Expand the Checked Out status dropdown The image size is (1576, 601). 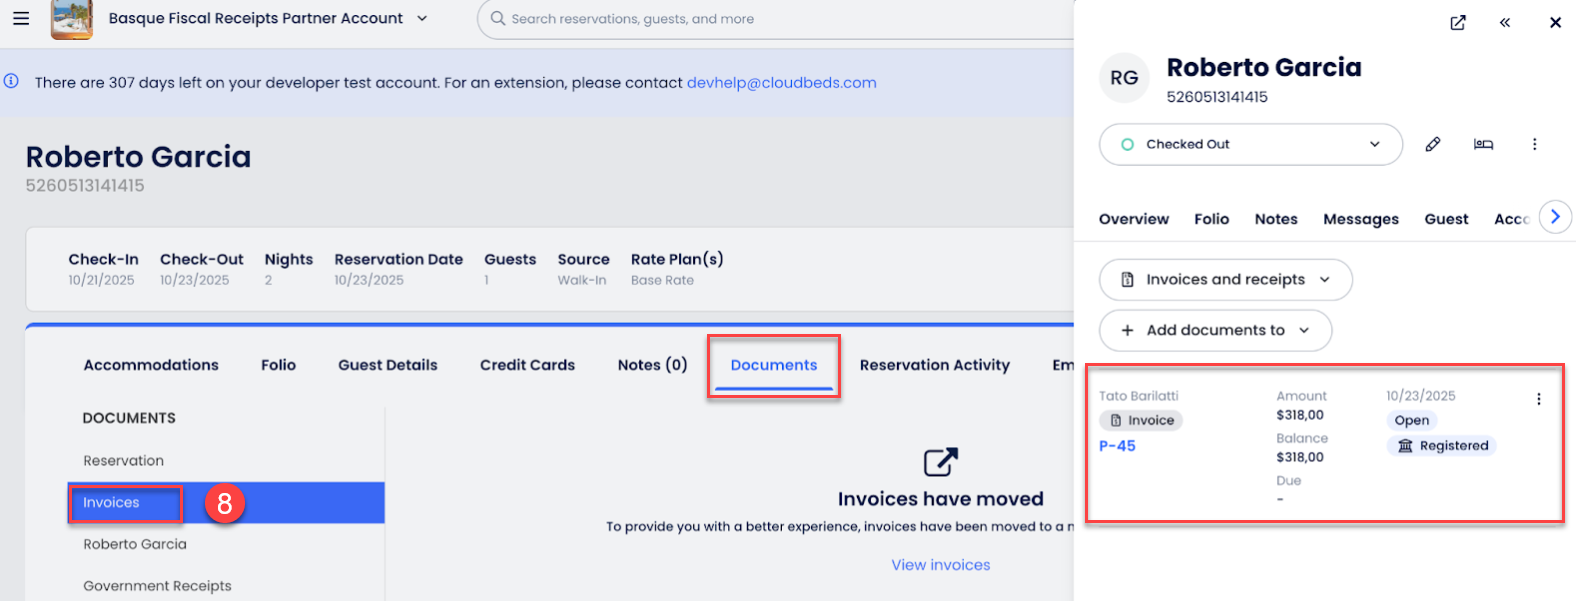coord(1250,144)
